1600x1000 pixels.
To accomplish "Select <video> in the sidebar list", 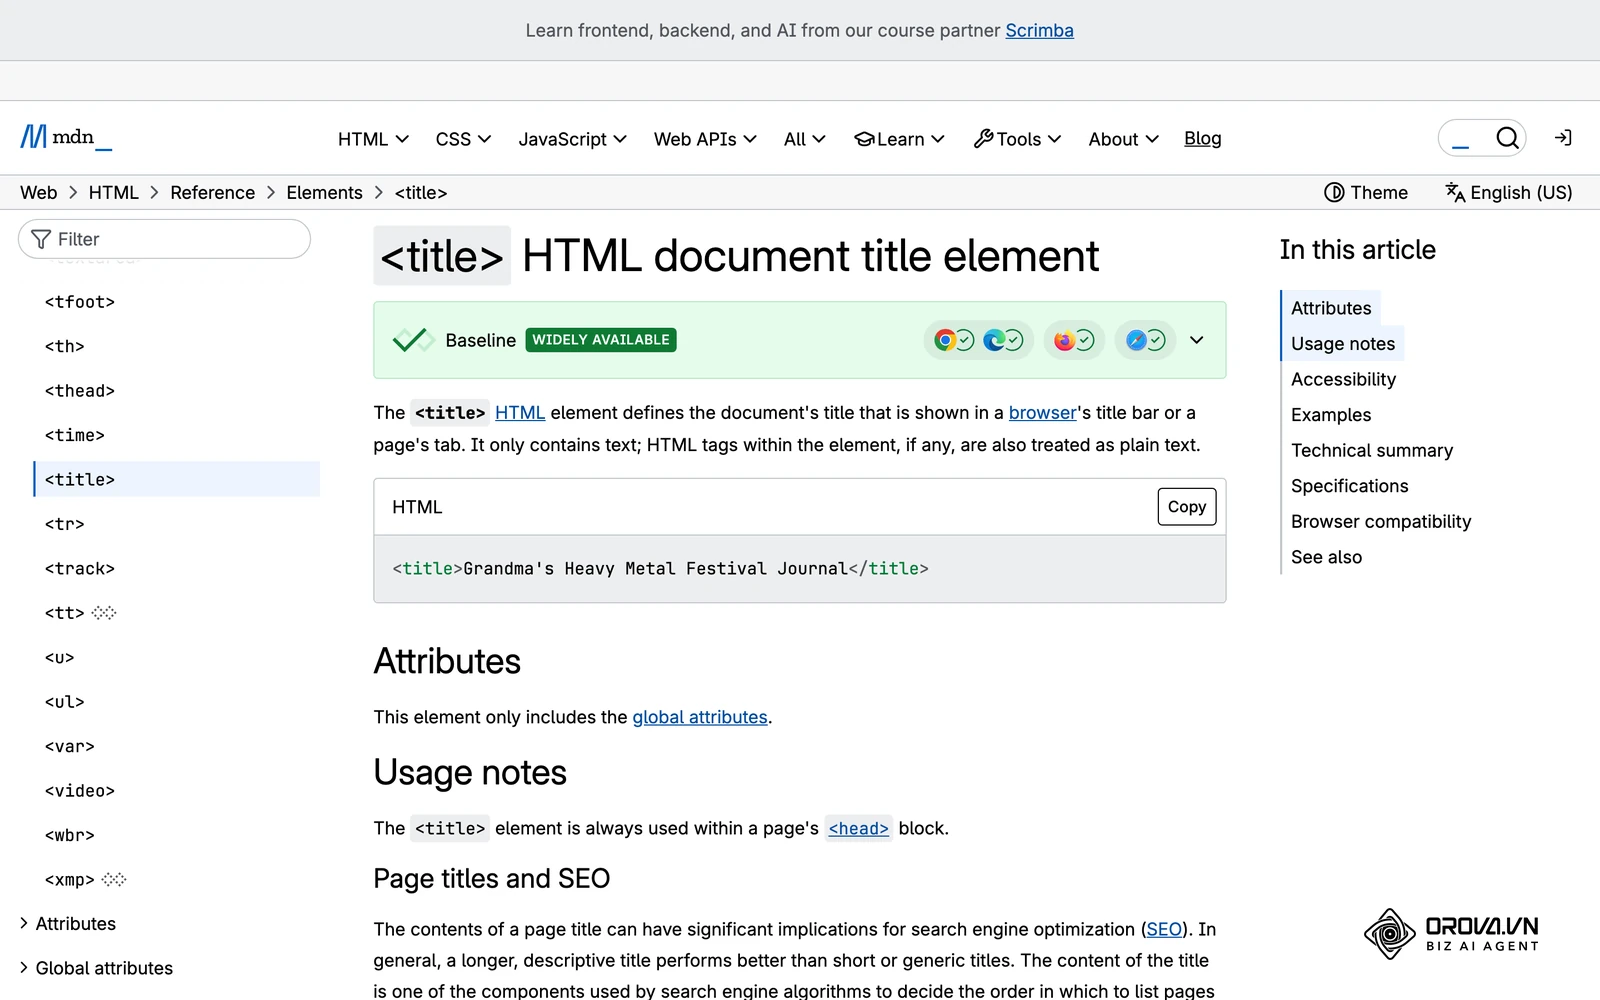I will [x=80, y=791].
